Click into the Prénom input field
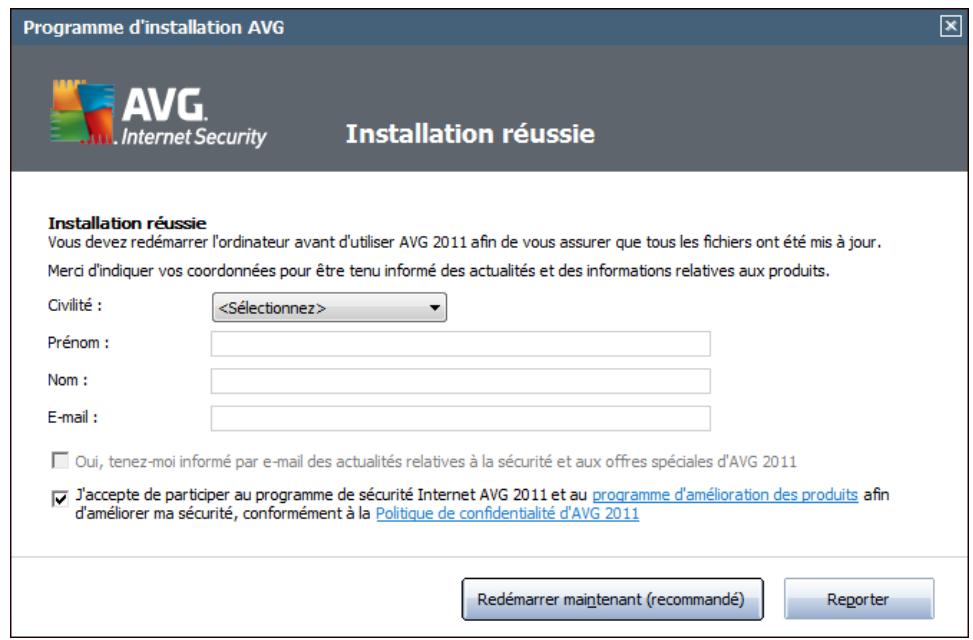973x640 pixels. (460, 344)
